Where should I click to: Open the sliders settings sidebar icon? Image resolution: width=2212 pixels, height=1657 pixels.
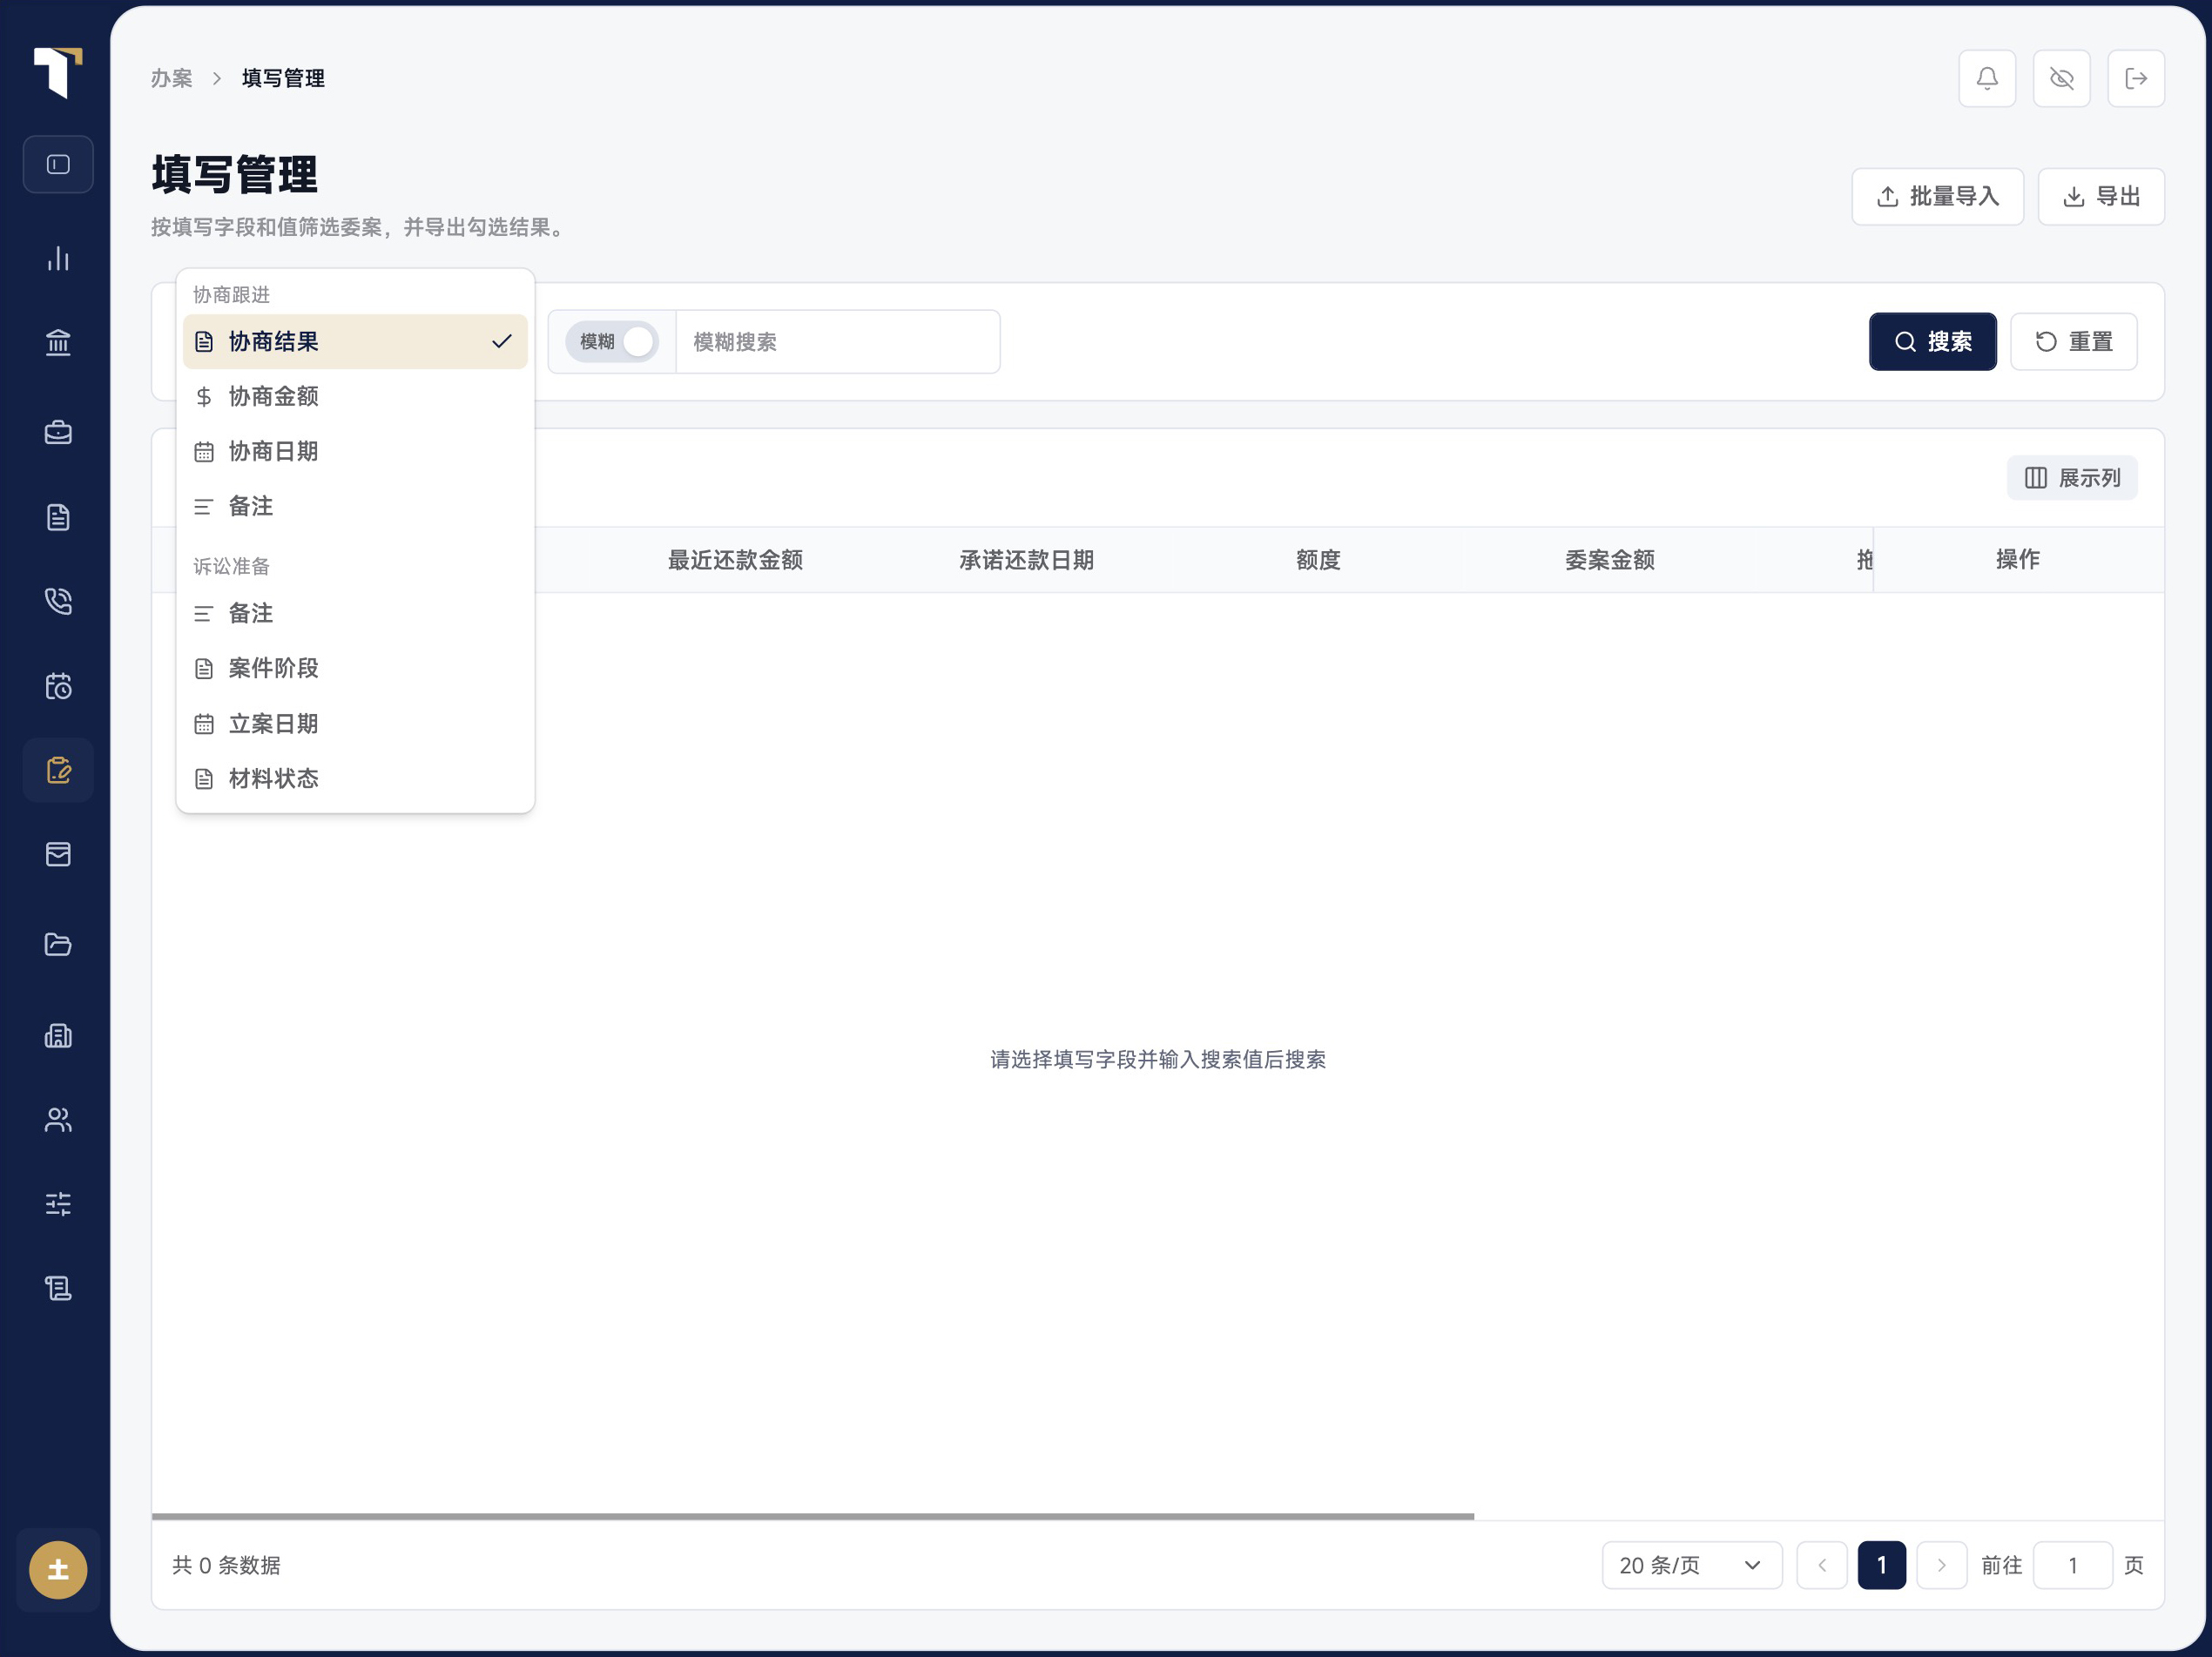(58, 1204)
